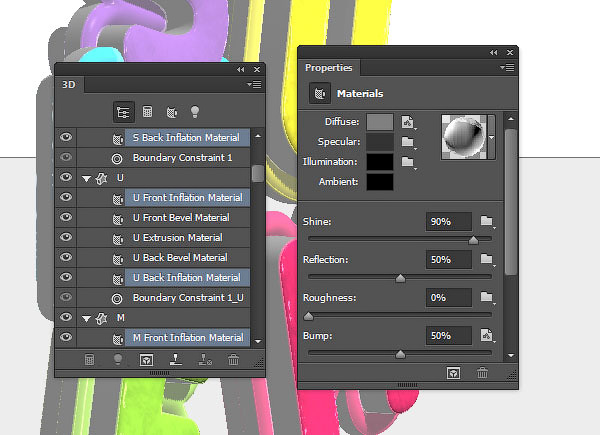The width and height of the screenshot is (600, 435).
Task: Click the Shine percentage field
Action: point(448,222)
